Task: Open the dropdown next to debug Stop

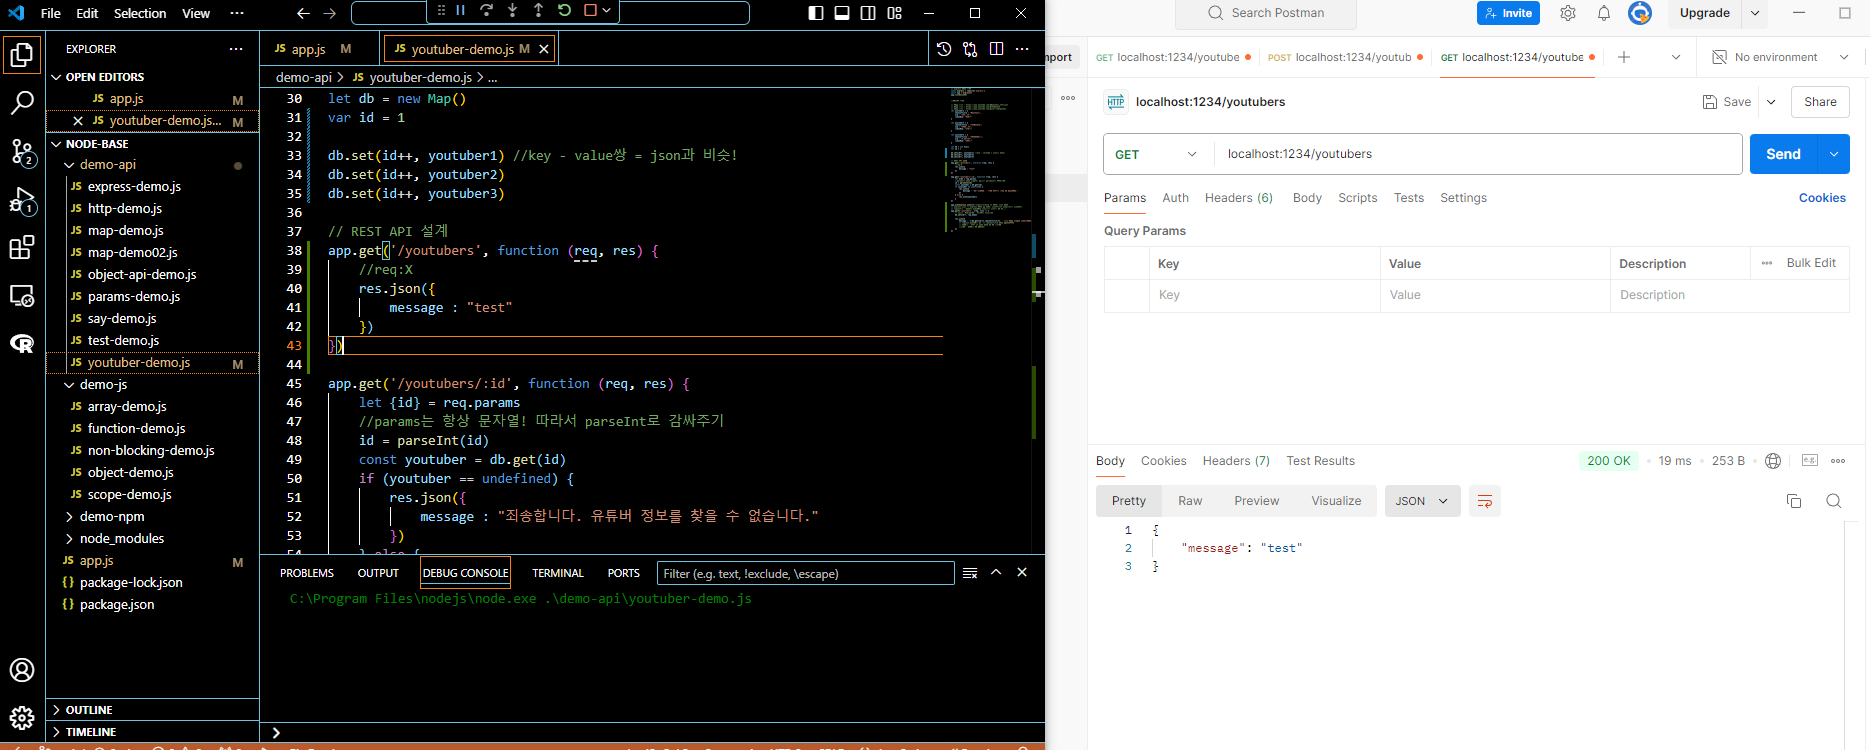Action: click(x=606, y=10)
